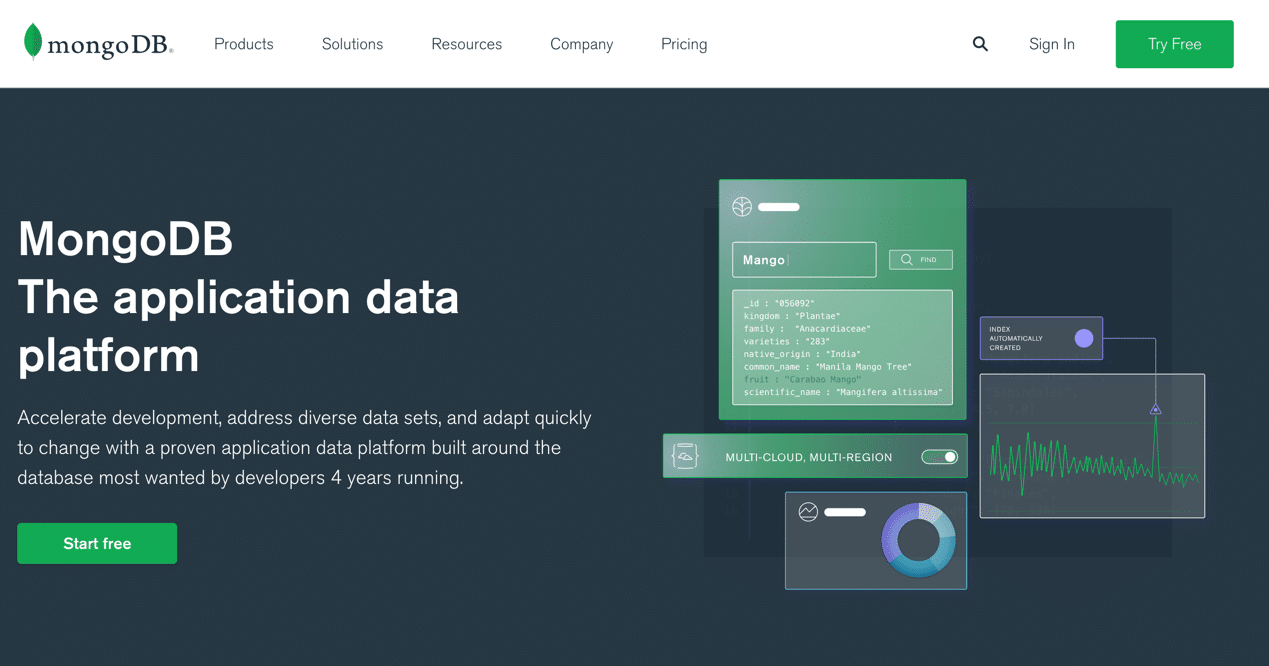This screenshot has width=1269, height=666.
Task: Click the search magnifier icon in the header
Action: 979,44
